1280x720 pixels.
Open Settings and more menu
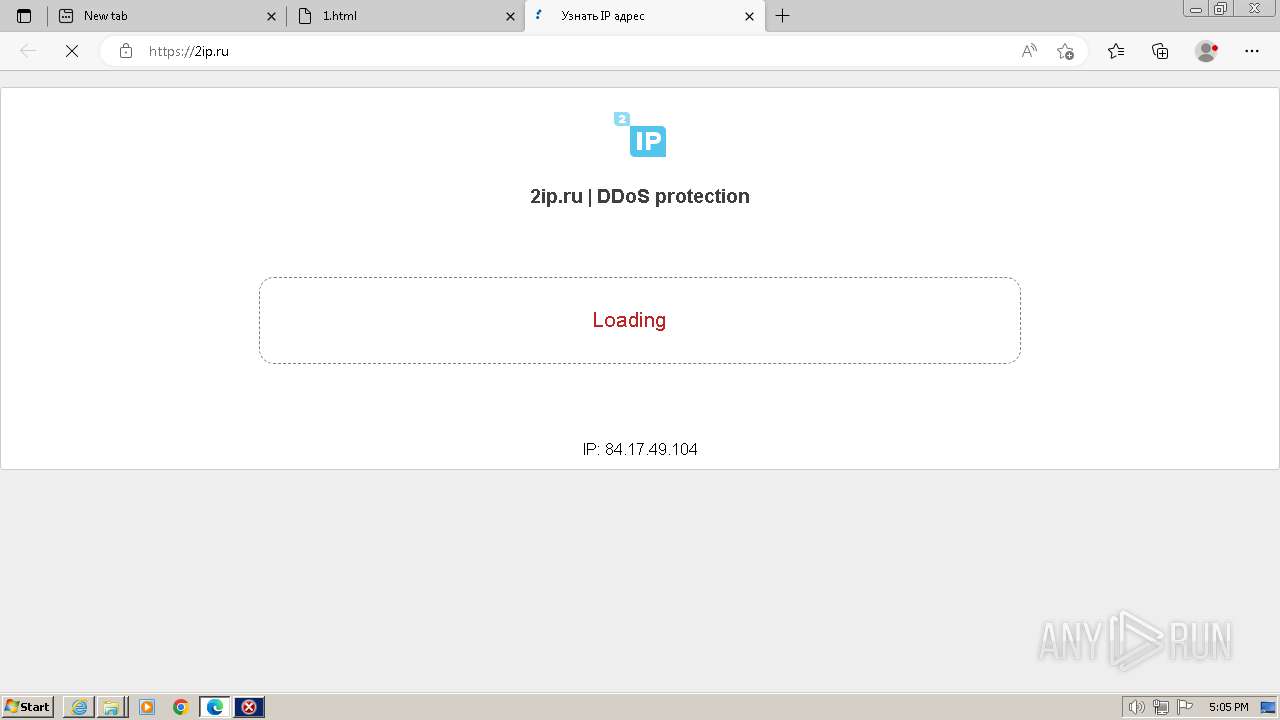coord(1252,51)
